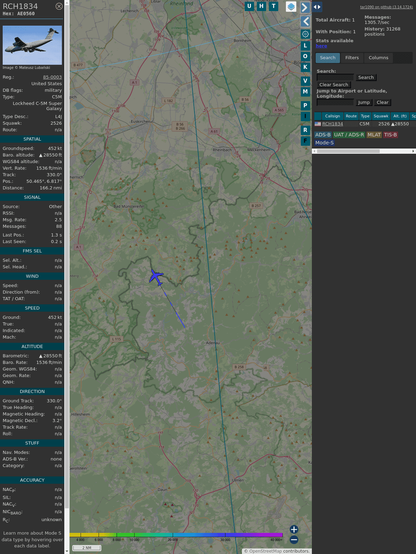416x554 pixels.
Task: Open the map layer switcher icon
Action: click(x=291, y=7)
